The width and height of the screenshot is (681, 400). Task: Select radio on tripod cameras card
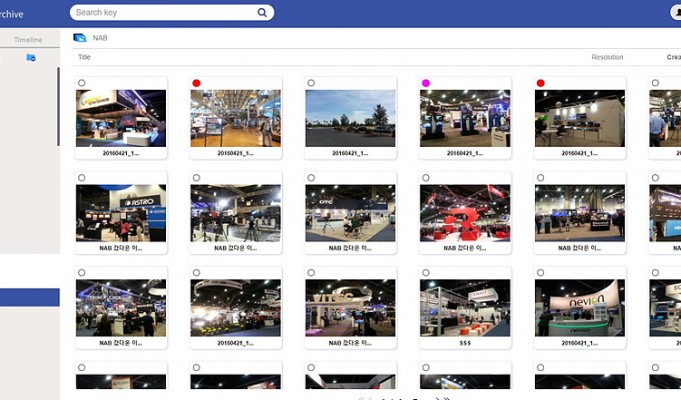click(x=196, y=178)
